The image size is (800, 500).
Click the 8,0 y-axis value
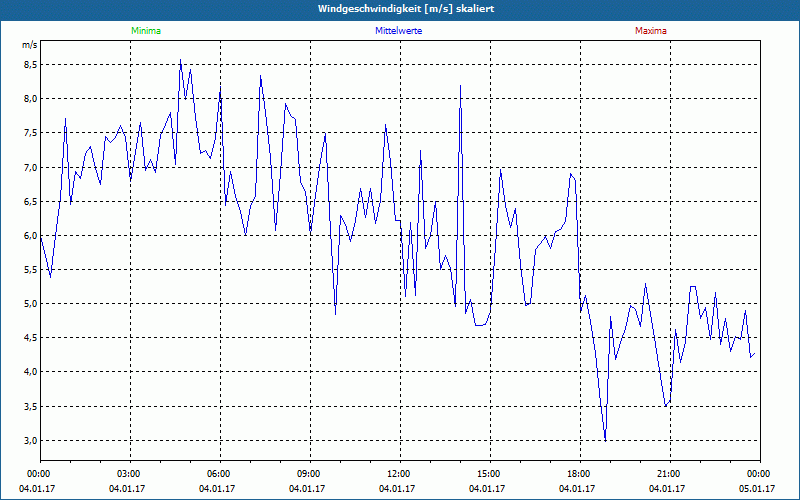click(x=31, y=99)
